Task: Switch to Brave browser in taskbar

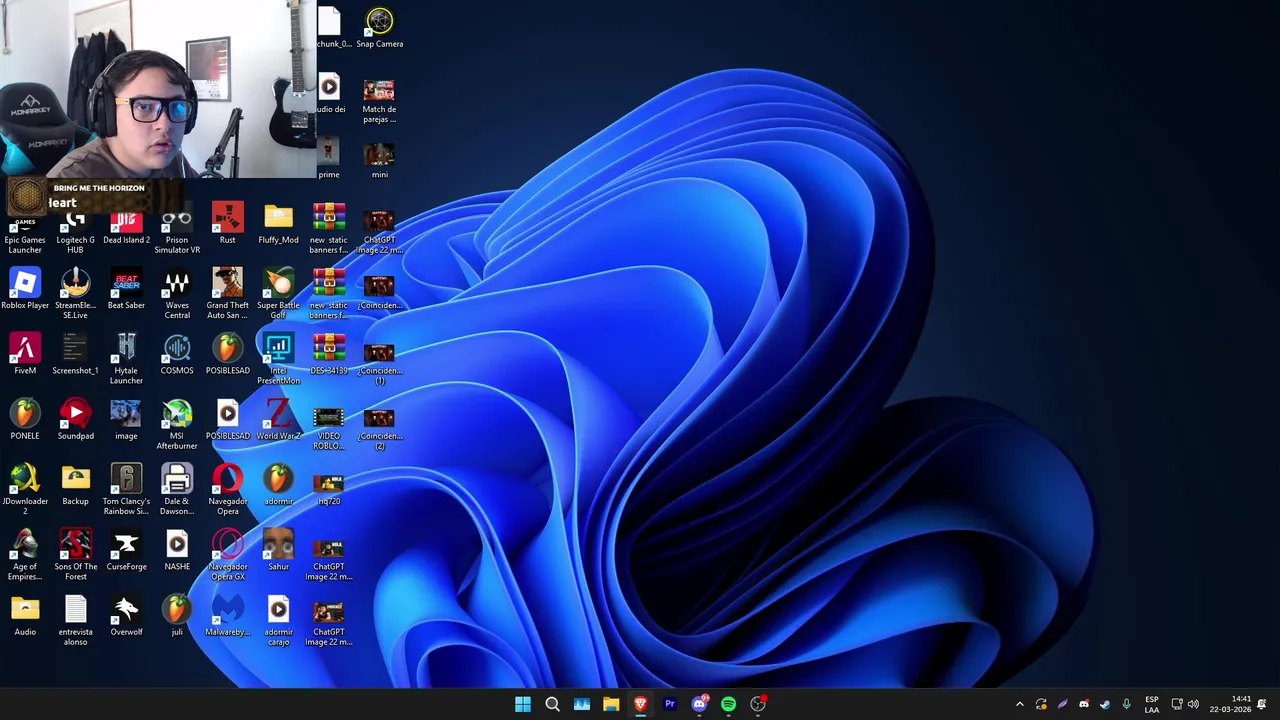Action: pos(640,704)
